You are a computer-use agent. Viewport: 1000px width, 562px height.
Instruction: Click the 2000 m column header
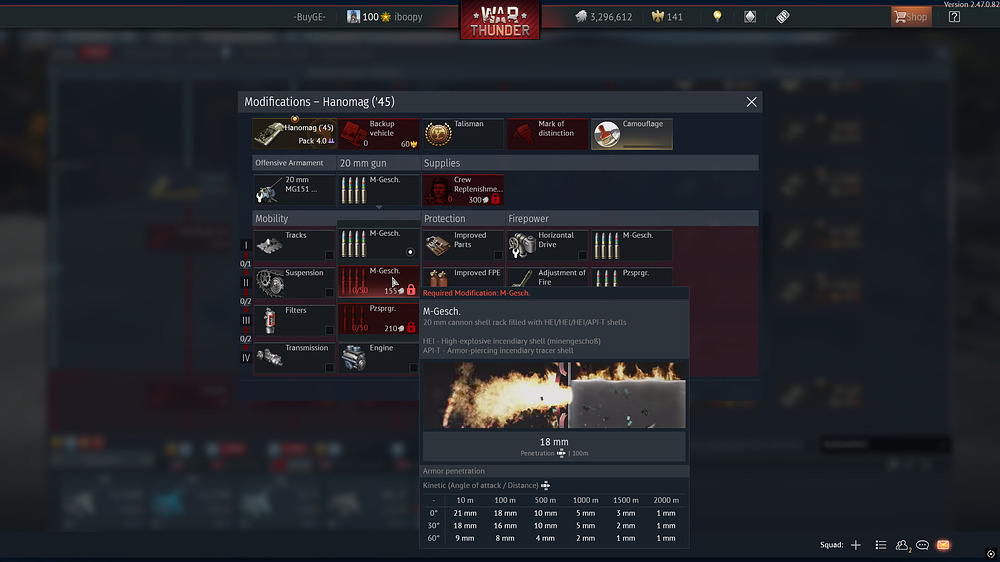click(666, 500)
